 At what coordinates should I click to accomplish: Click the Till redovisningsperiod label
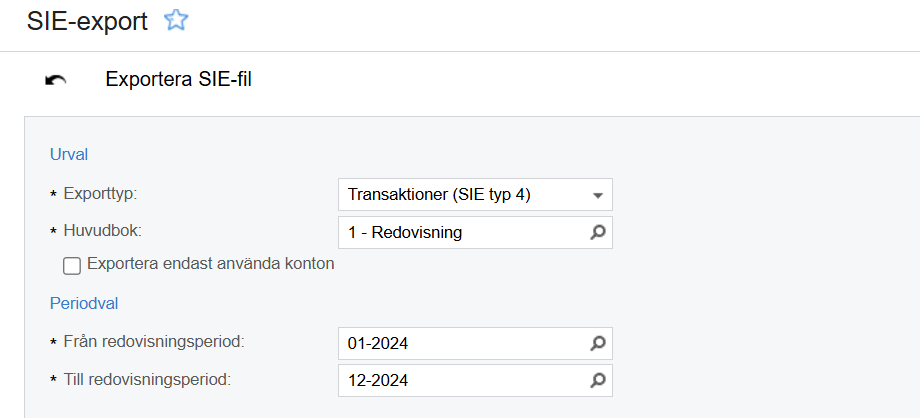tap(147, 379)
